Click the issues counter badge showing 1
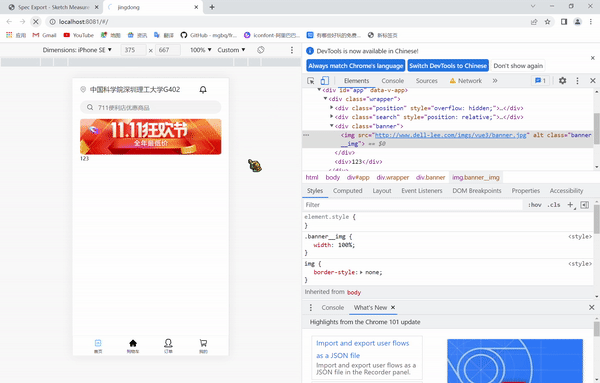Viewport: 600px width, 383px height. [540, 81]
